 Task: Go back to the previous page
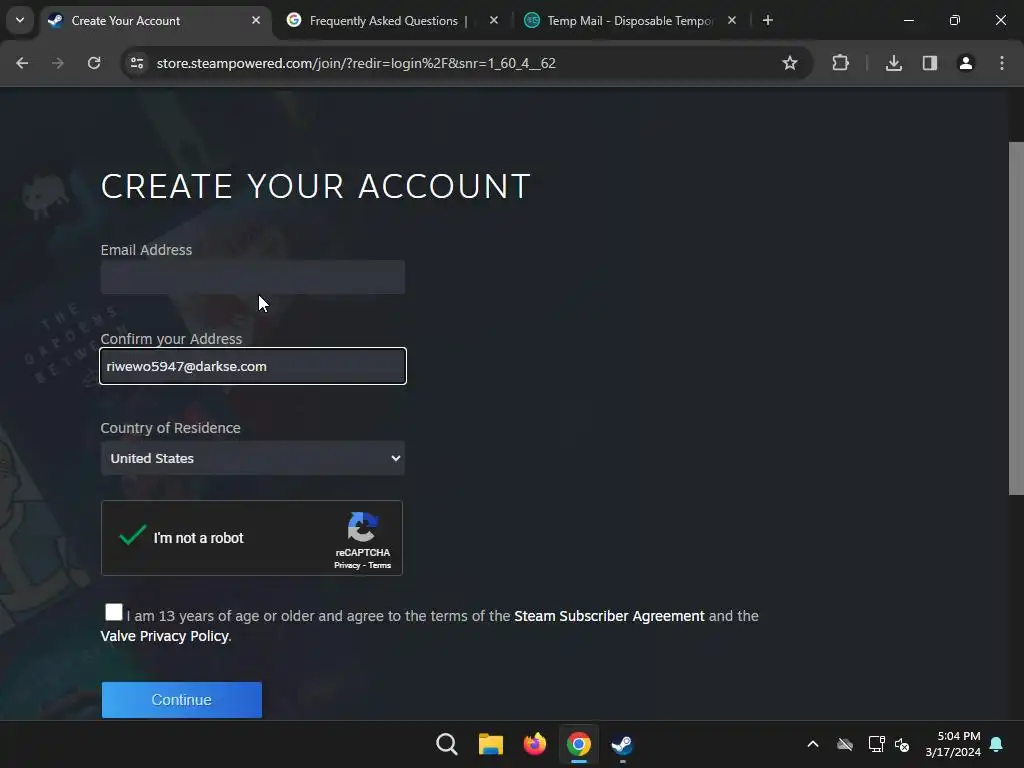pyautogui.click(x=22, y=63)
